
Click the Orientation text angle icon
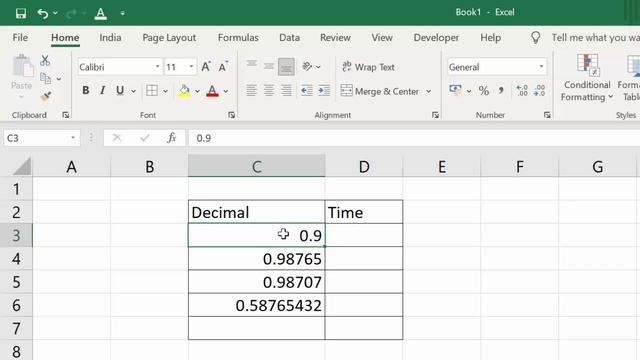(307, 66)
